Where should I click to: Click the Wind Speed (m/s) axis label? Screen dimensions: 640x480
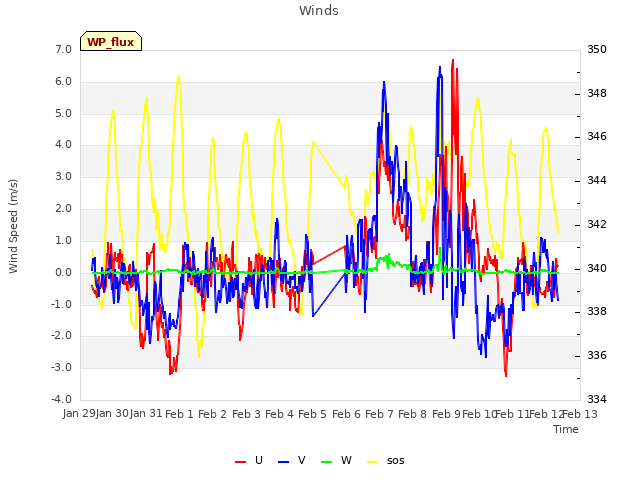coord(13,226)
